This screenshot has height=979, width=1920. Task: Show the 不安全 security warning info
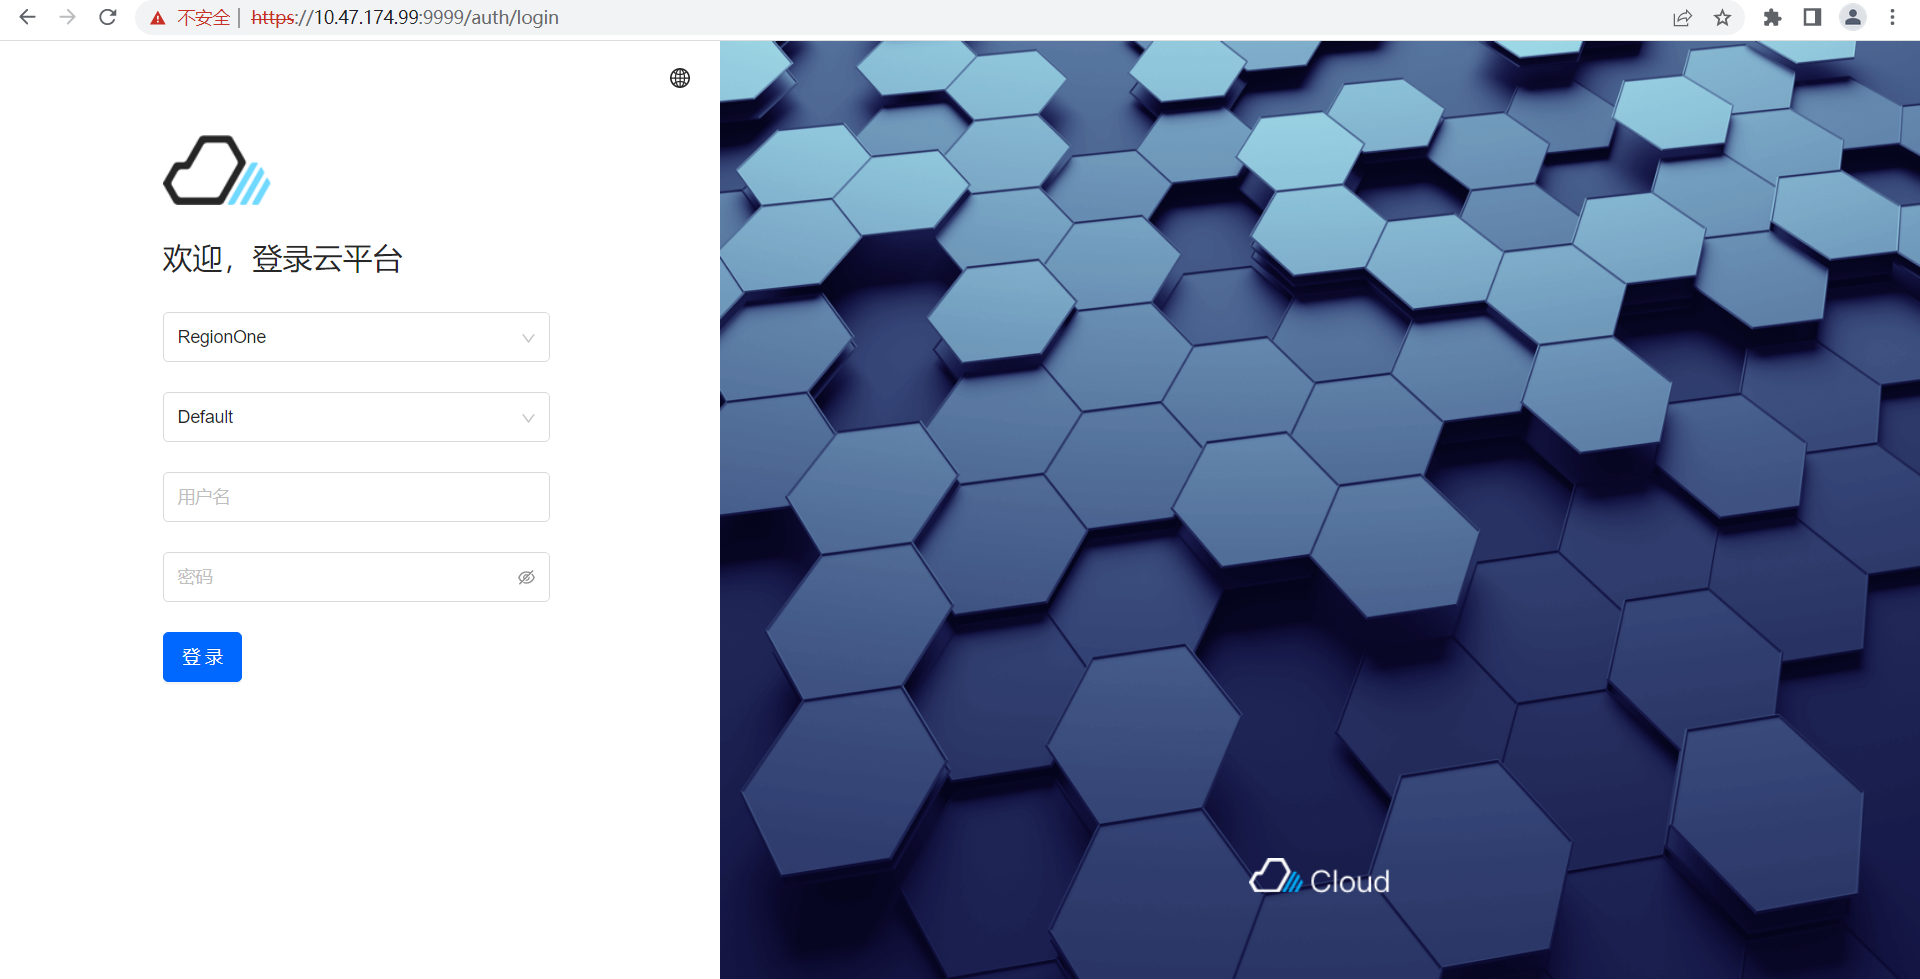(x=190, y=18)
